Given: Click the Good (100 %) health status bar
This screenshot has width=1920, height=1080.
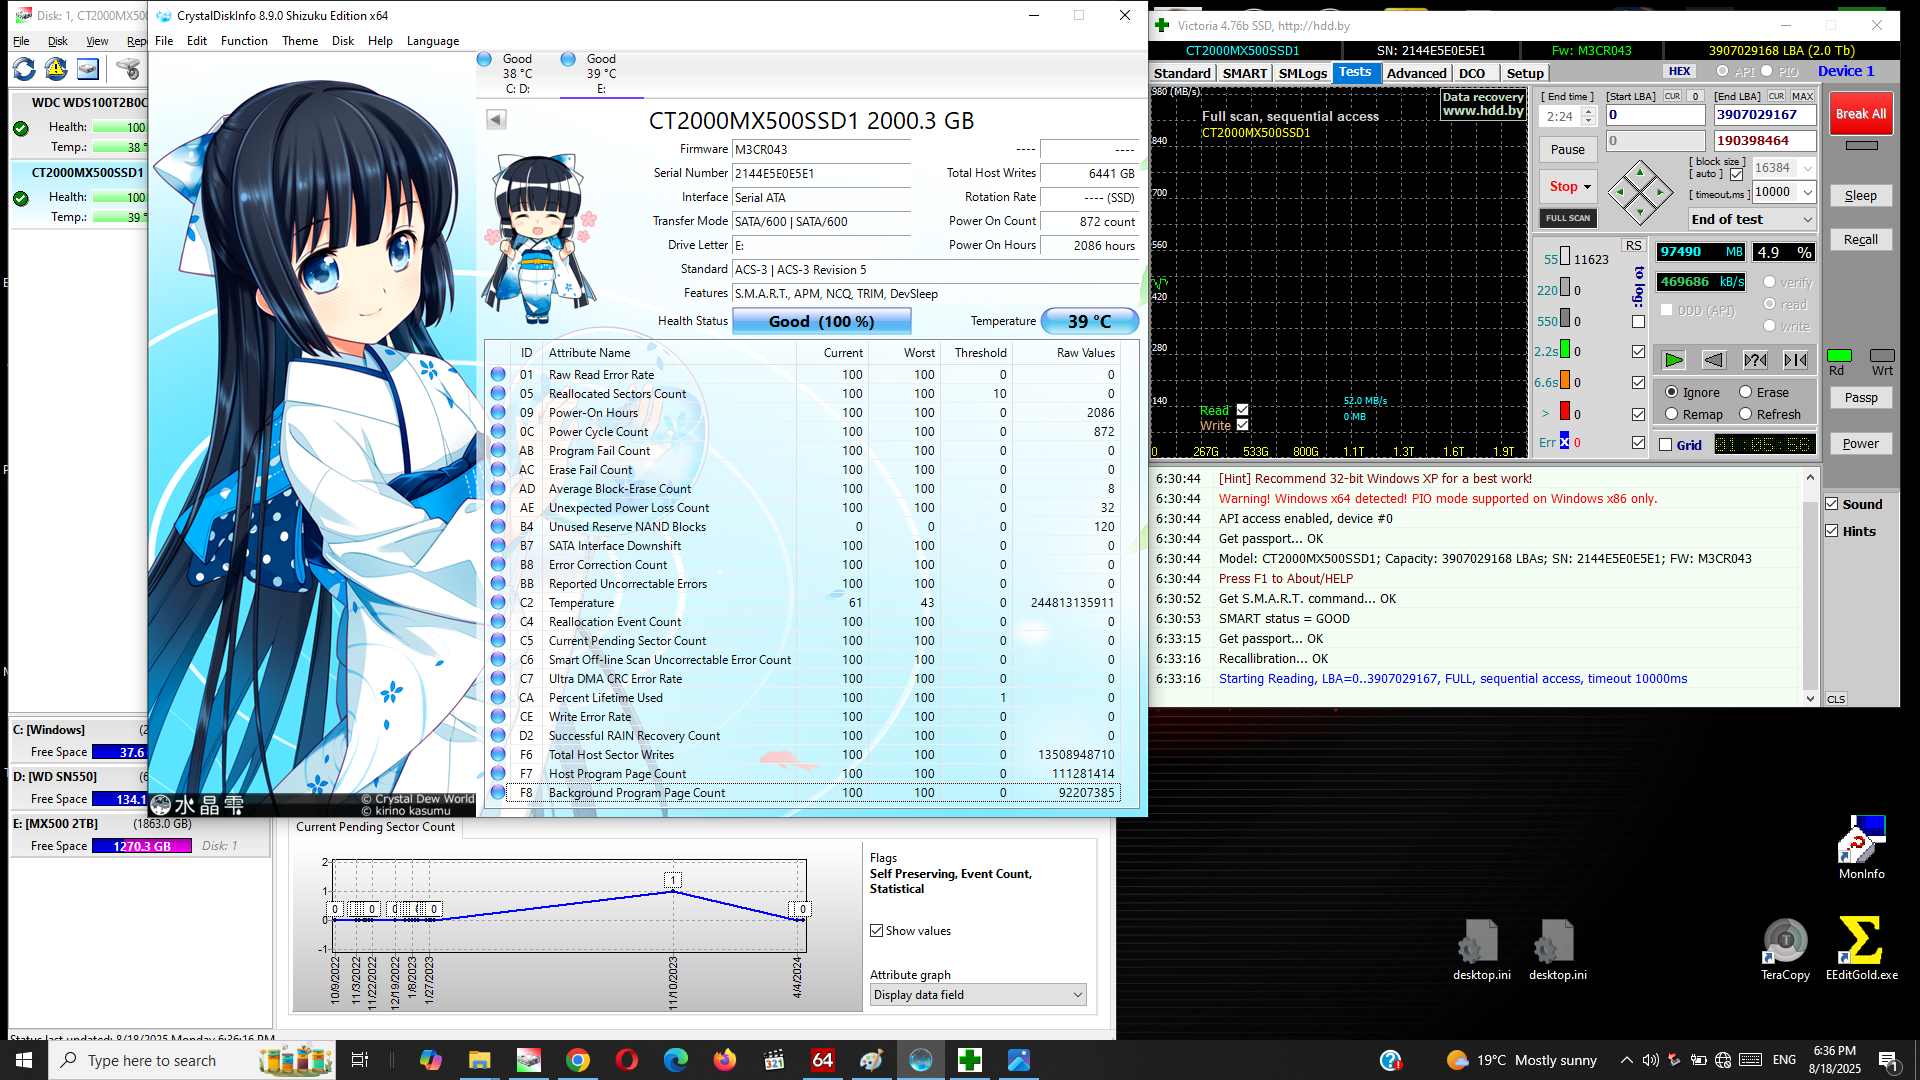Looking at the screenshot, I should (x=821, y=321).
